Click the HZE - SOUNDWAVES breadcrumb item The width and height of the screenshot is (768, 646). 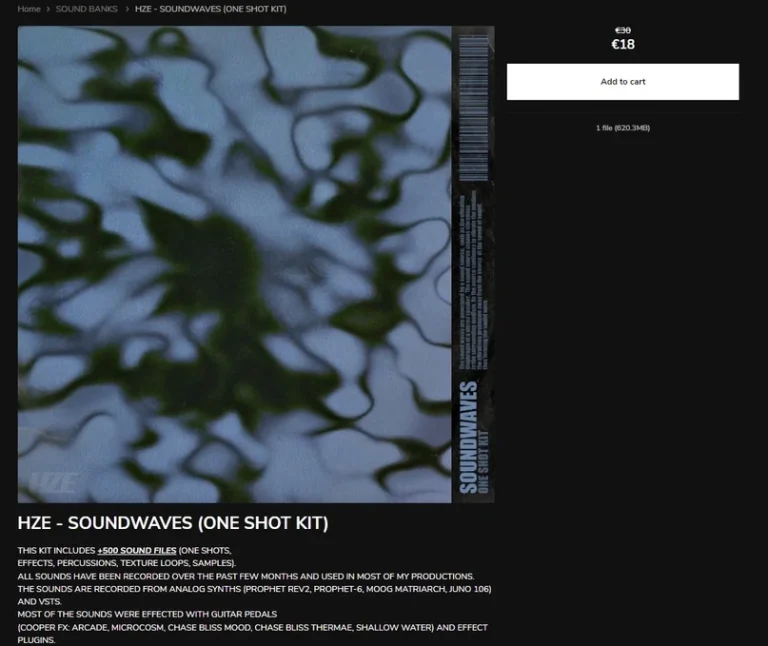pos(211,9)
